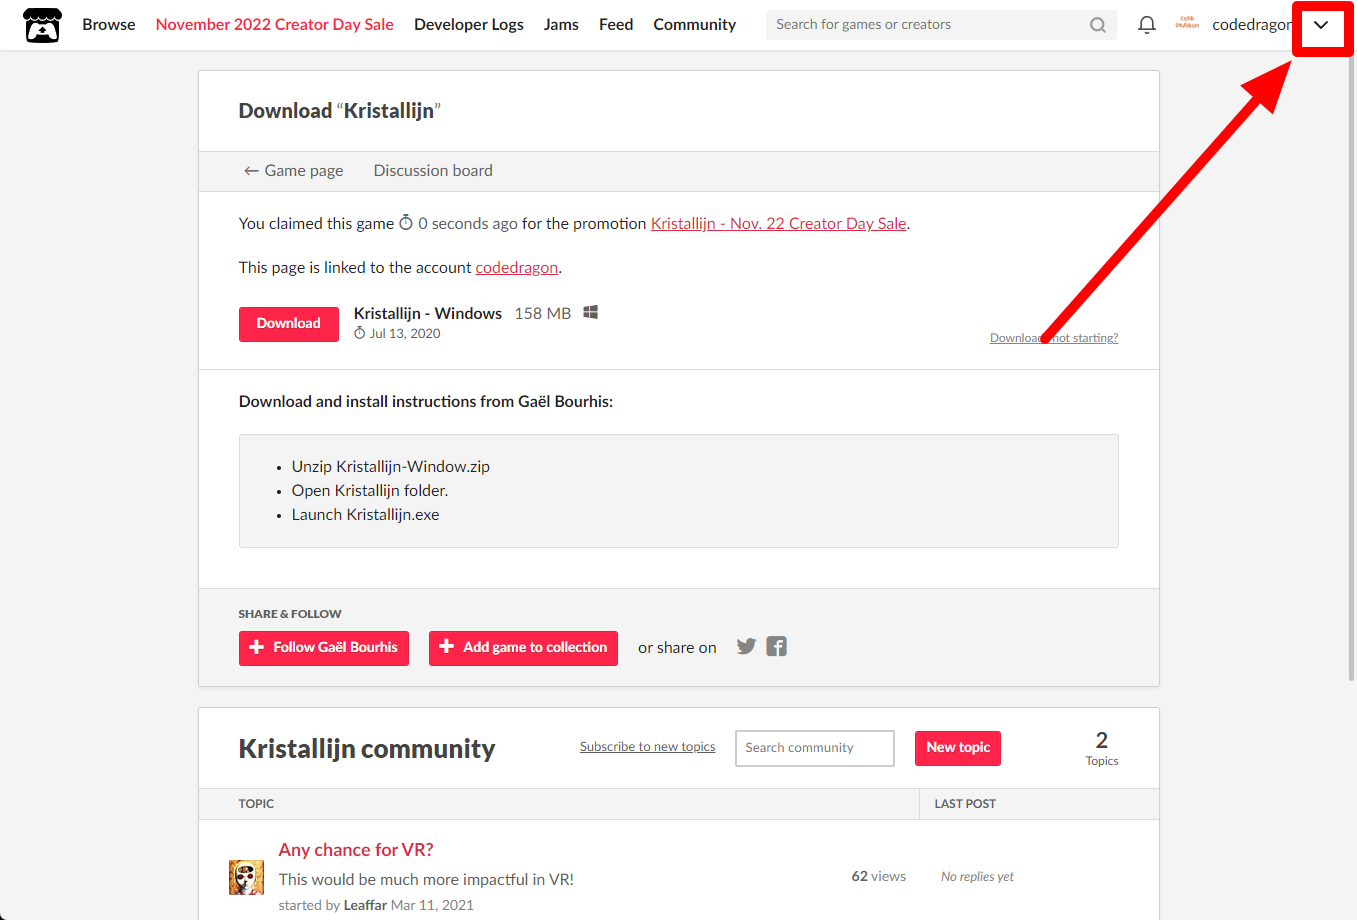Share the game on Facebook
This screenshot has width=1357, height=920.
coord(777,646)
